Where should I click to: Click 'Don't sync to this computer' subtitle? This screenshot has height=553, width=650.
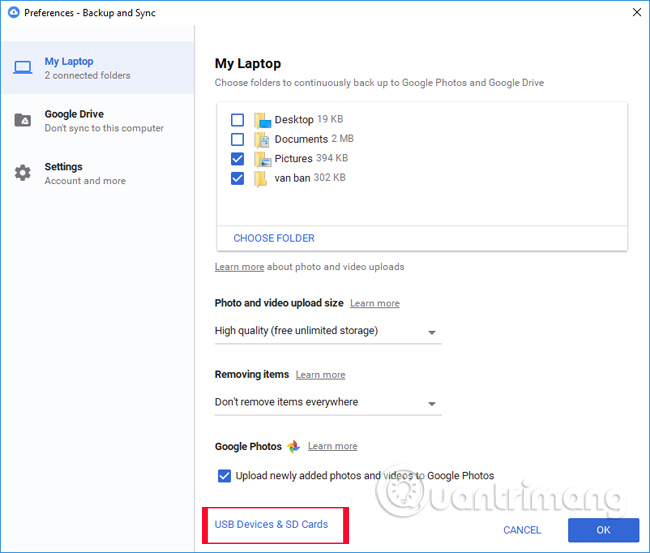(x=104, y=129)
